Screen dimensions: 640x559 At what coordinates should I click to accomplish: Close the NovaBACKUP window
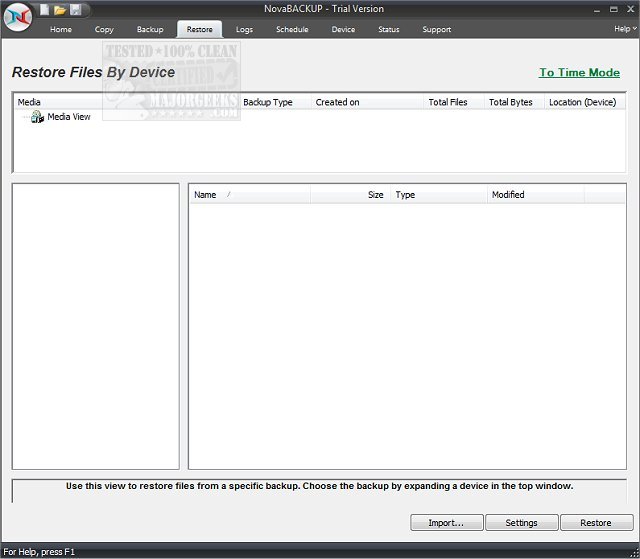[631, 9]
